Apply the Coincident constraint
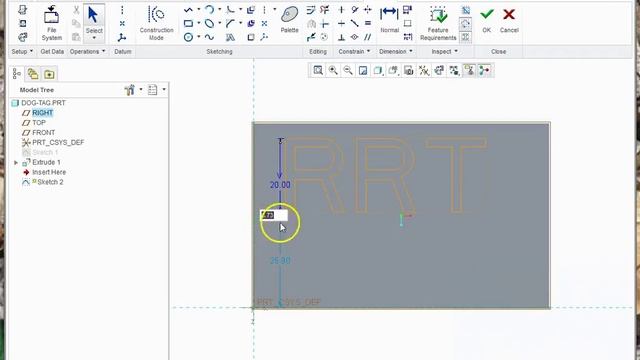Screen dimensions: 640x360 tap(355, 37)
